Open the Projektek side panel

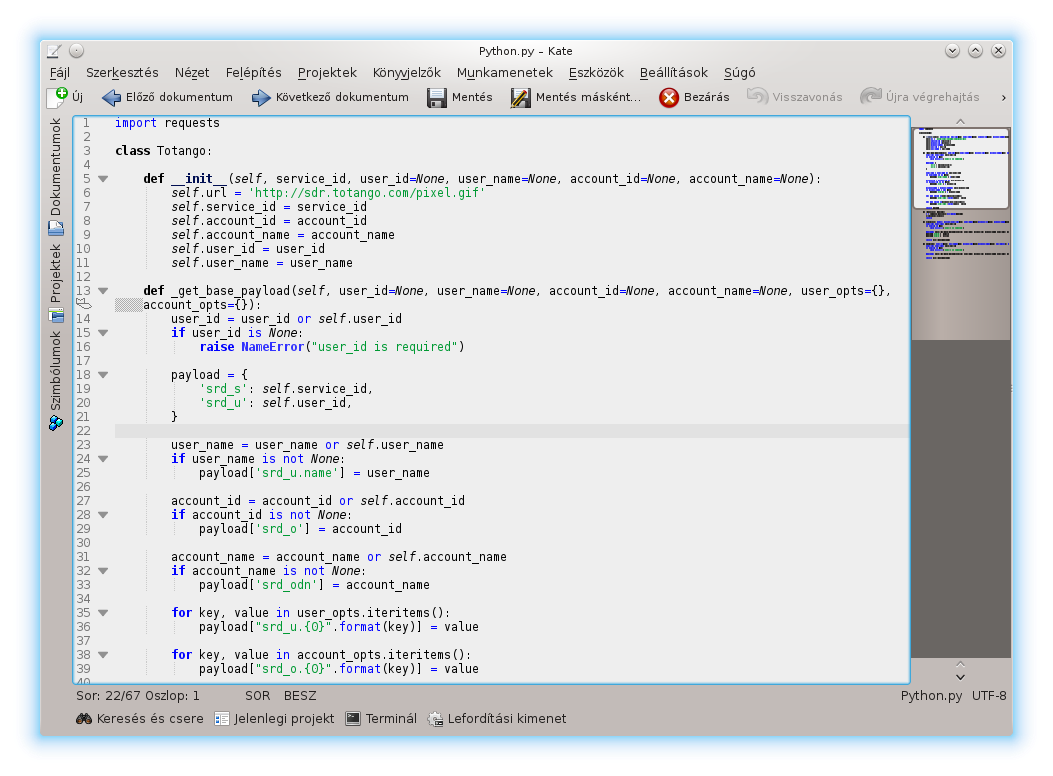click(56, 282)
